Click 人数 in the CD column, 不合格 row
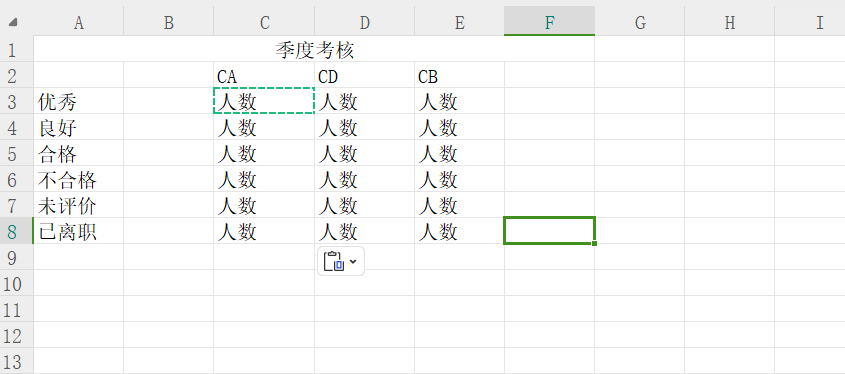The height and width of the screenshot is (374, 845). tap(365, 179)
